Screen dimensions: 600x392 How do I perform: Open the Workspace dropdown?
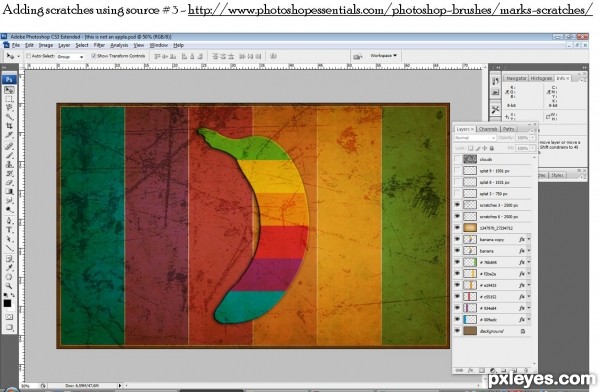(383, 56)
